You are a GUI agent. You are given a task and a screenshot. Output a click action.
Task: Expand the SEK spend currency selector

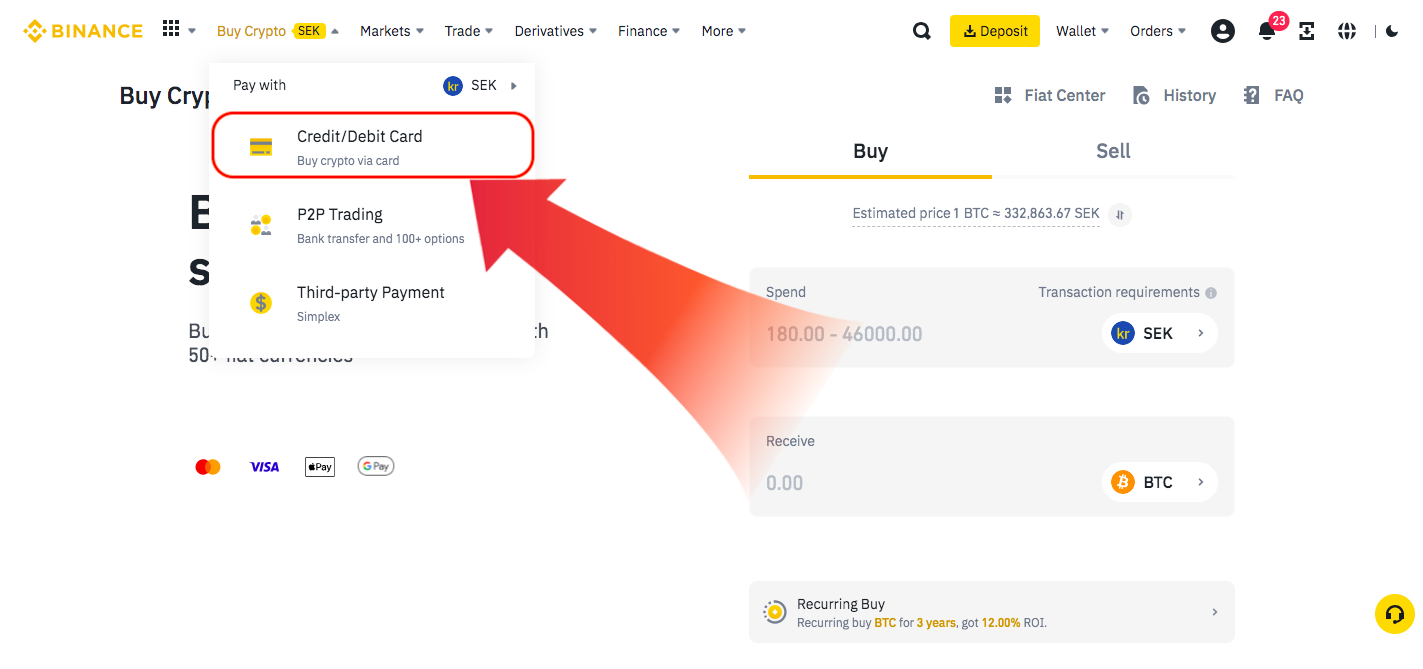tap(1159, 333)
